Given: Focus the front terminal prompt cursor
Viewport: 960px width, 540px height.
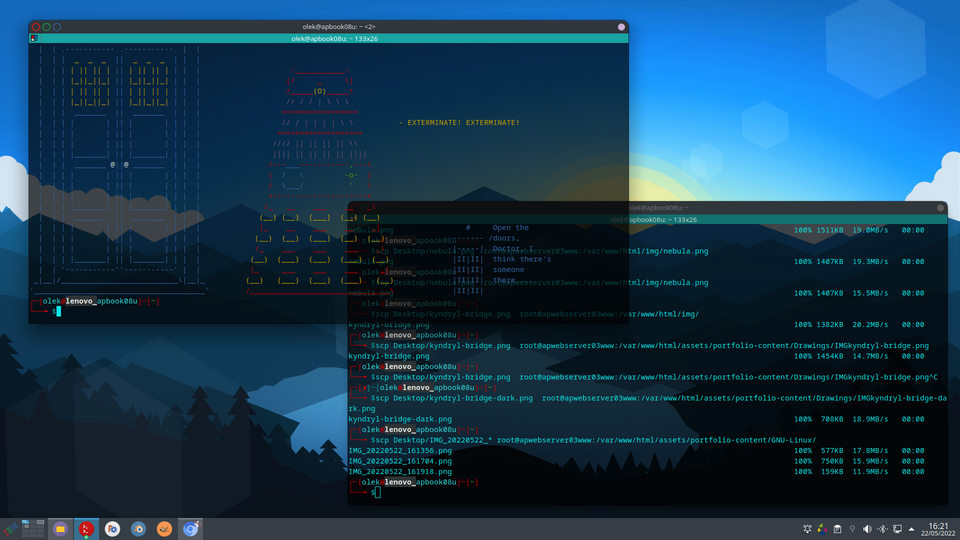Looking at the screenshot, I should coord(58,312).
